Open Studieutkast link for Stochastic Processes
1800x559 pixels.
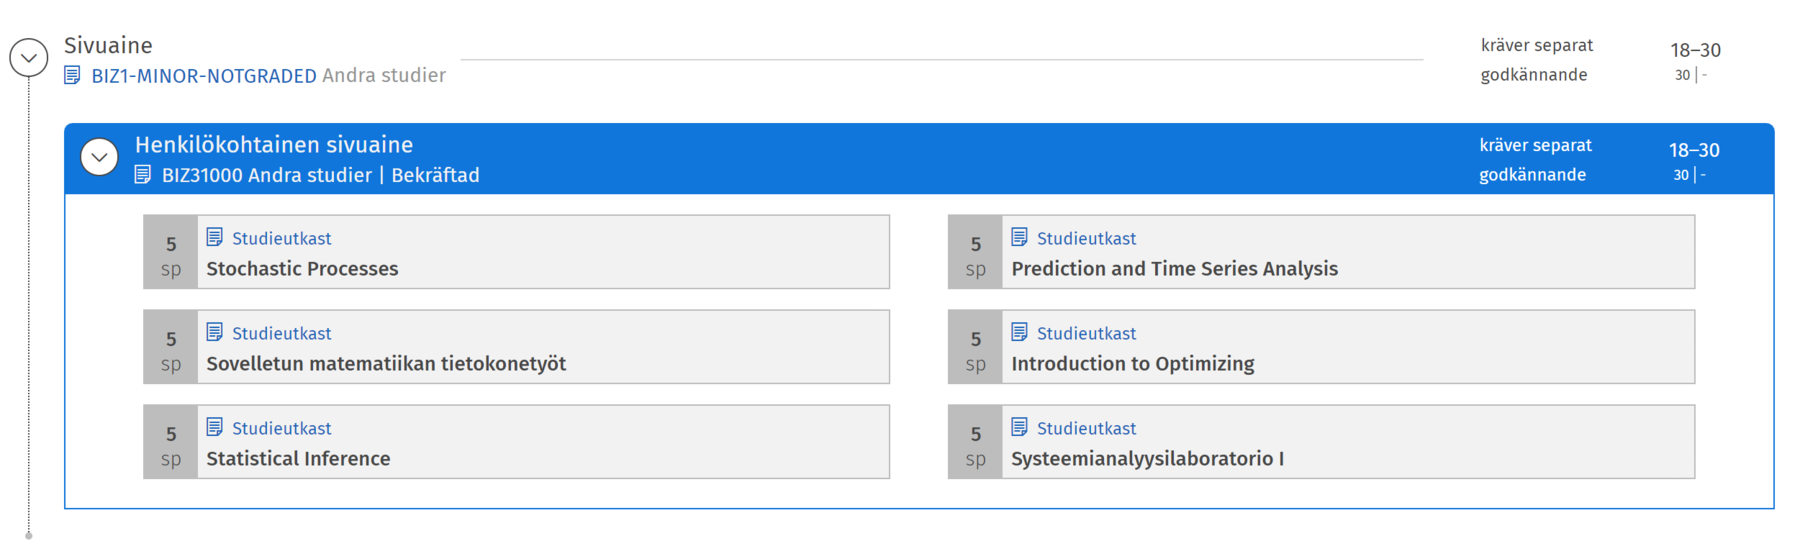pyautogui.click(x=281, y=239)
